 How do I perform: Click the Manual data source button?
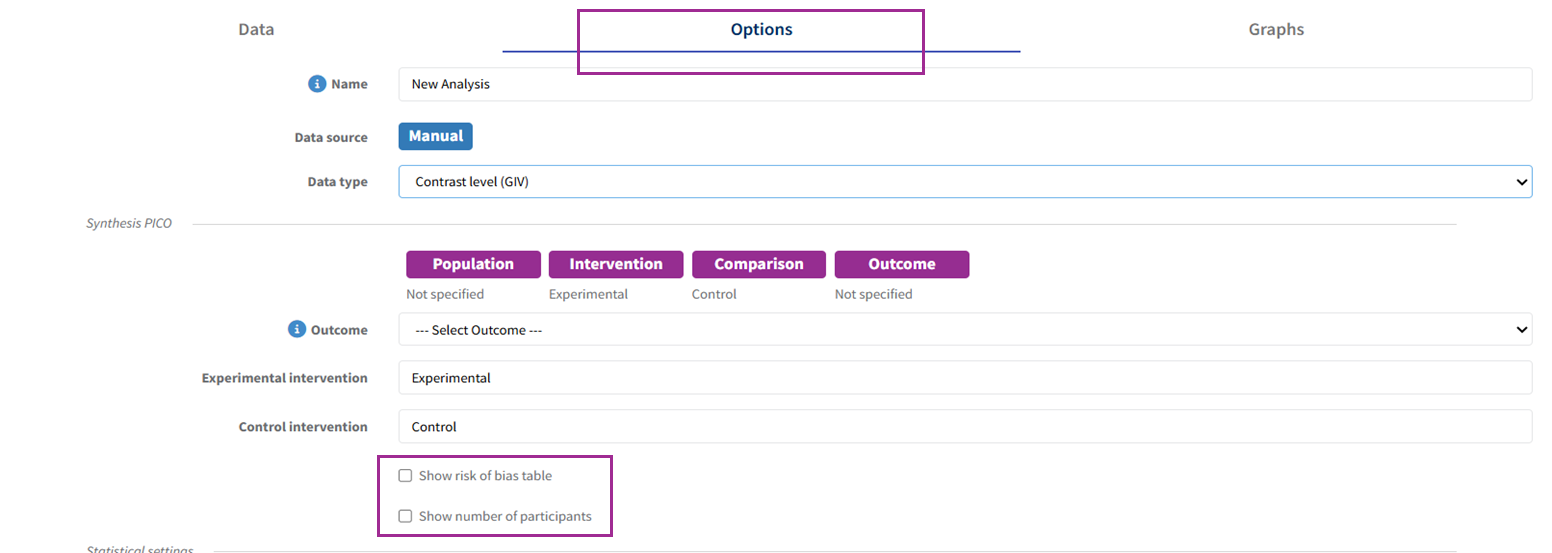click(435, 136)
